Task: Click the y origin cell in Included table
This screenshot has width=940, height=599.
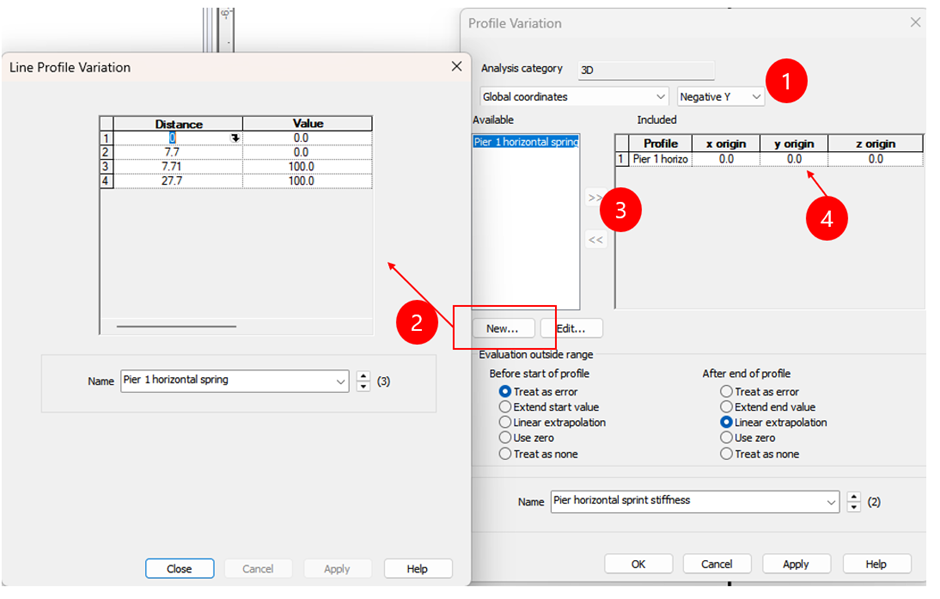Action: tap(794, 159)
